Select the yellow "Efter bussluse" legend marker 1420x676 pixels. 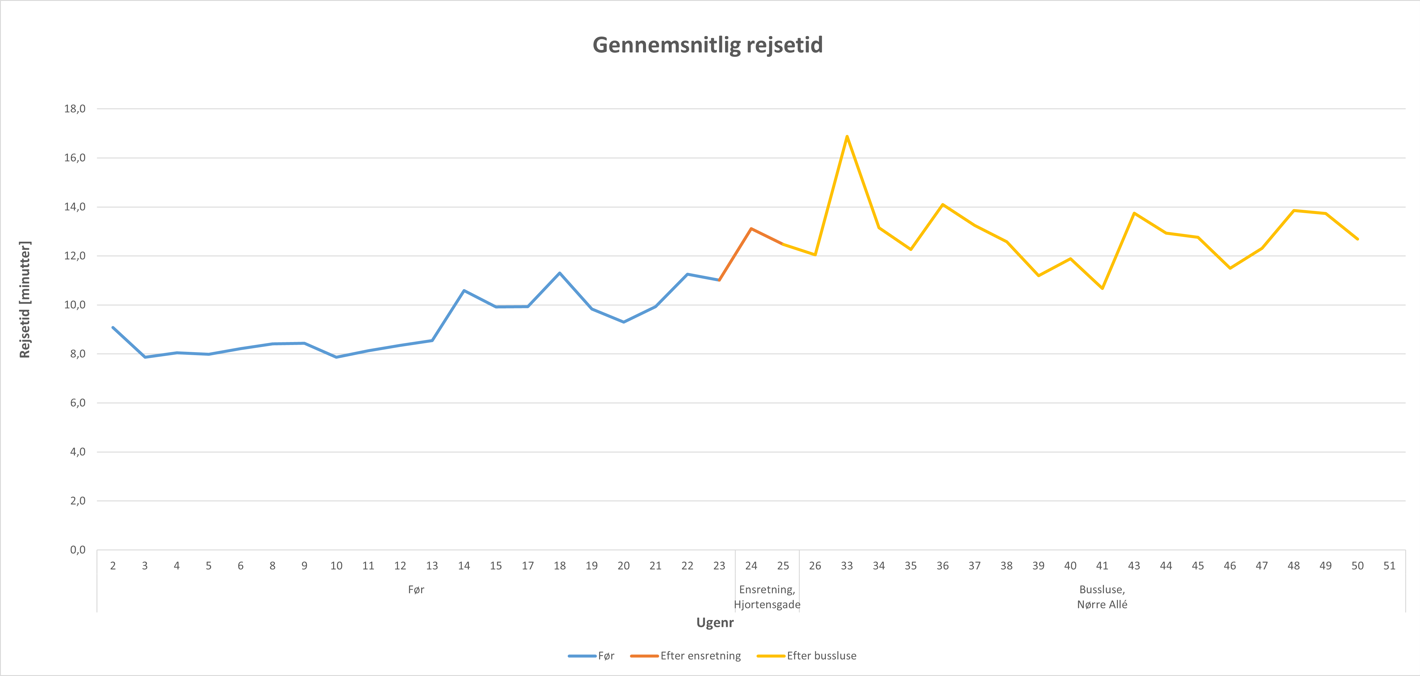[770, 656]
